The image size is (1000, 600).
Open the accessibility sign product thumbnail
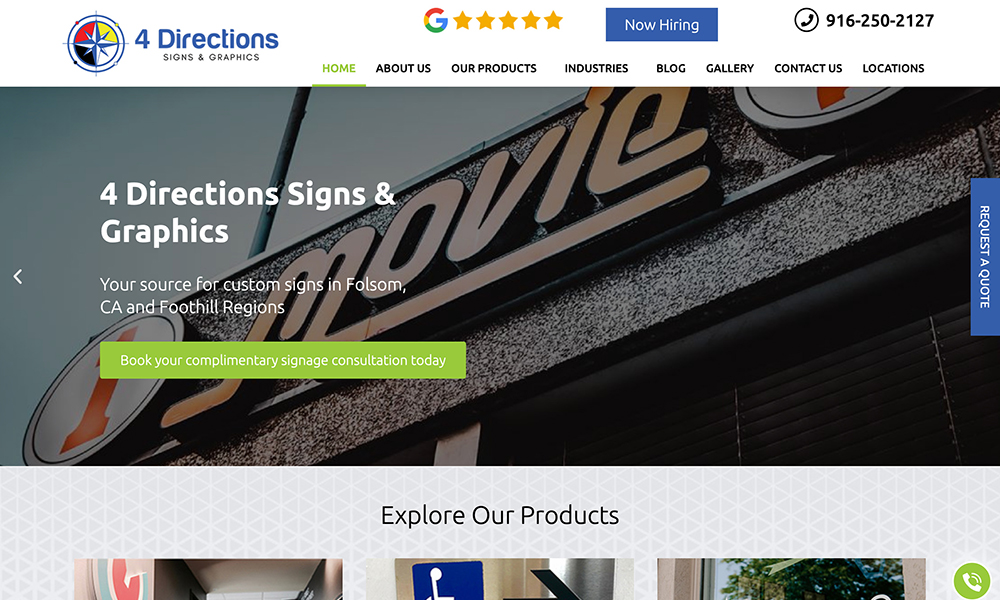click(499, 579)
